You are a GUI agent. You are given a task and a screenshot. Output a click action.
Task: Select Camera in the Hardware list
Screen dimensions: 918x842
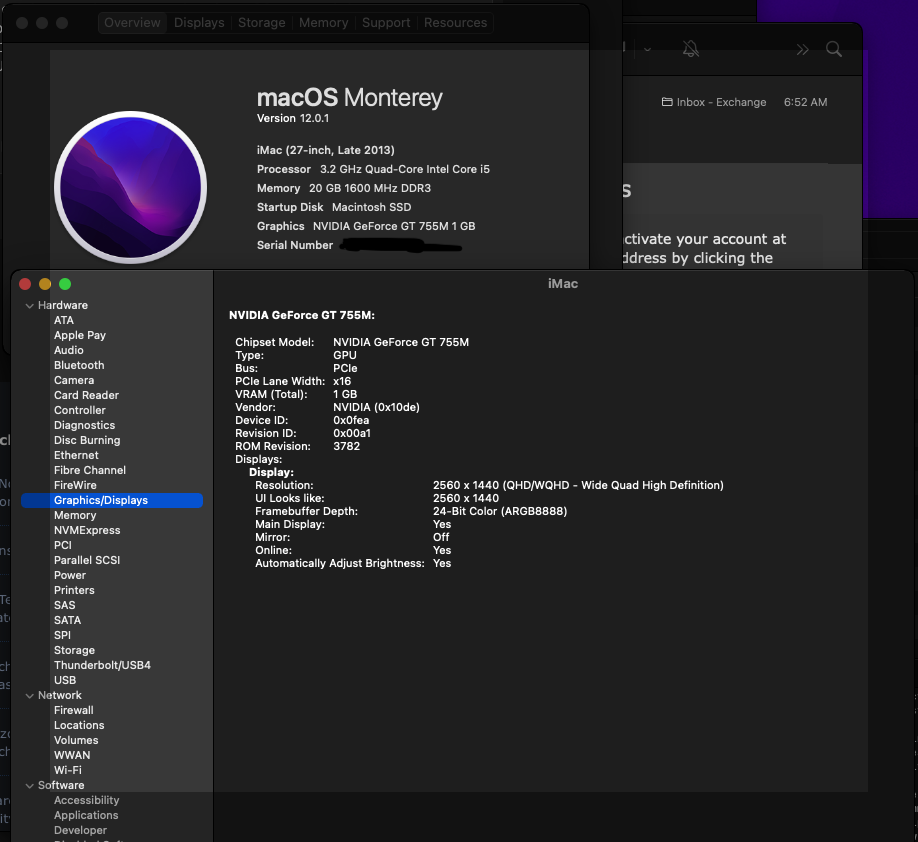[x=74, y=381]
